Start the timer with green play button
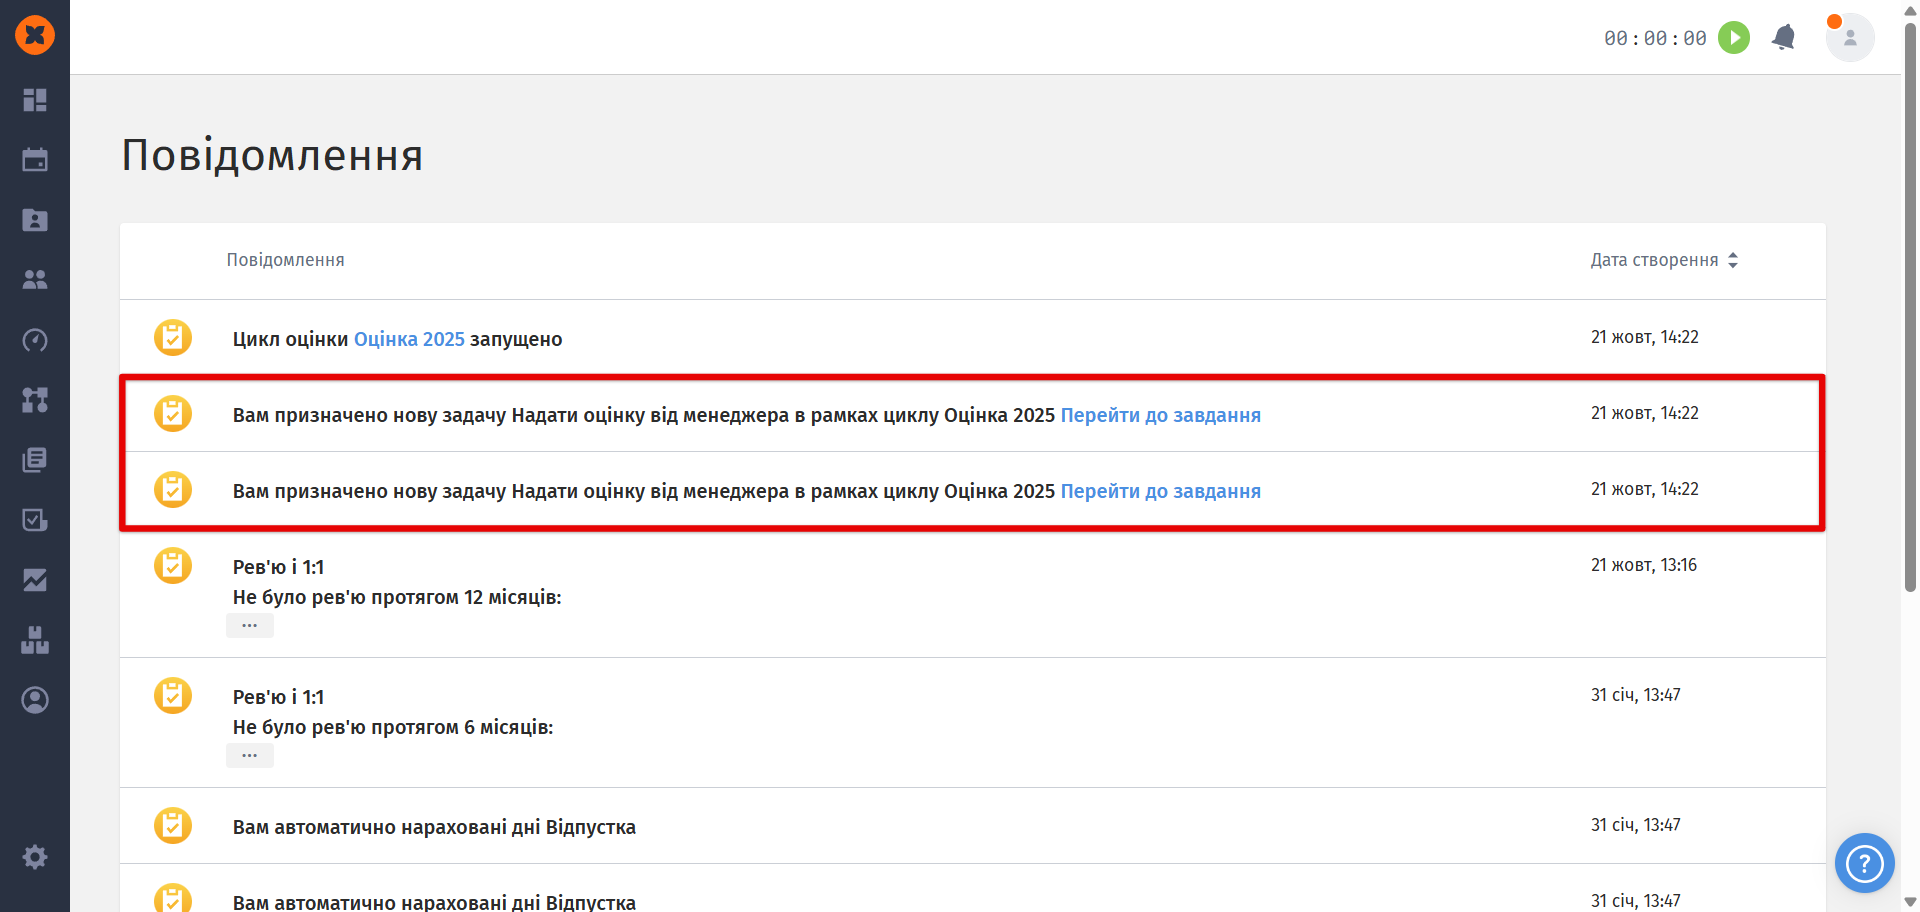1920x912 pixels. (1734, 38)
